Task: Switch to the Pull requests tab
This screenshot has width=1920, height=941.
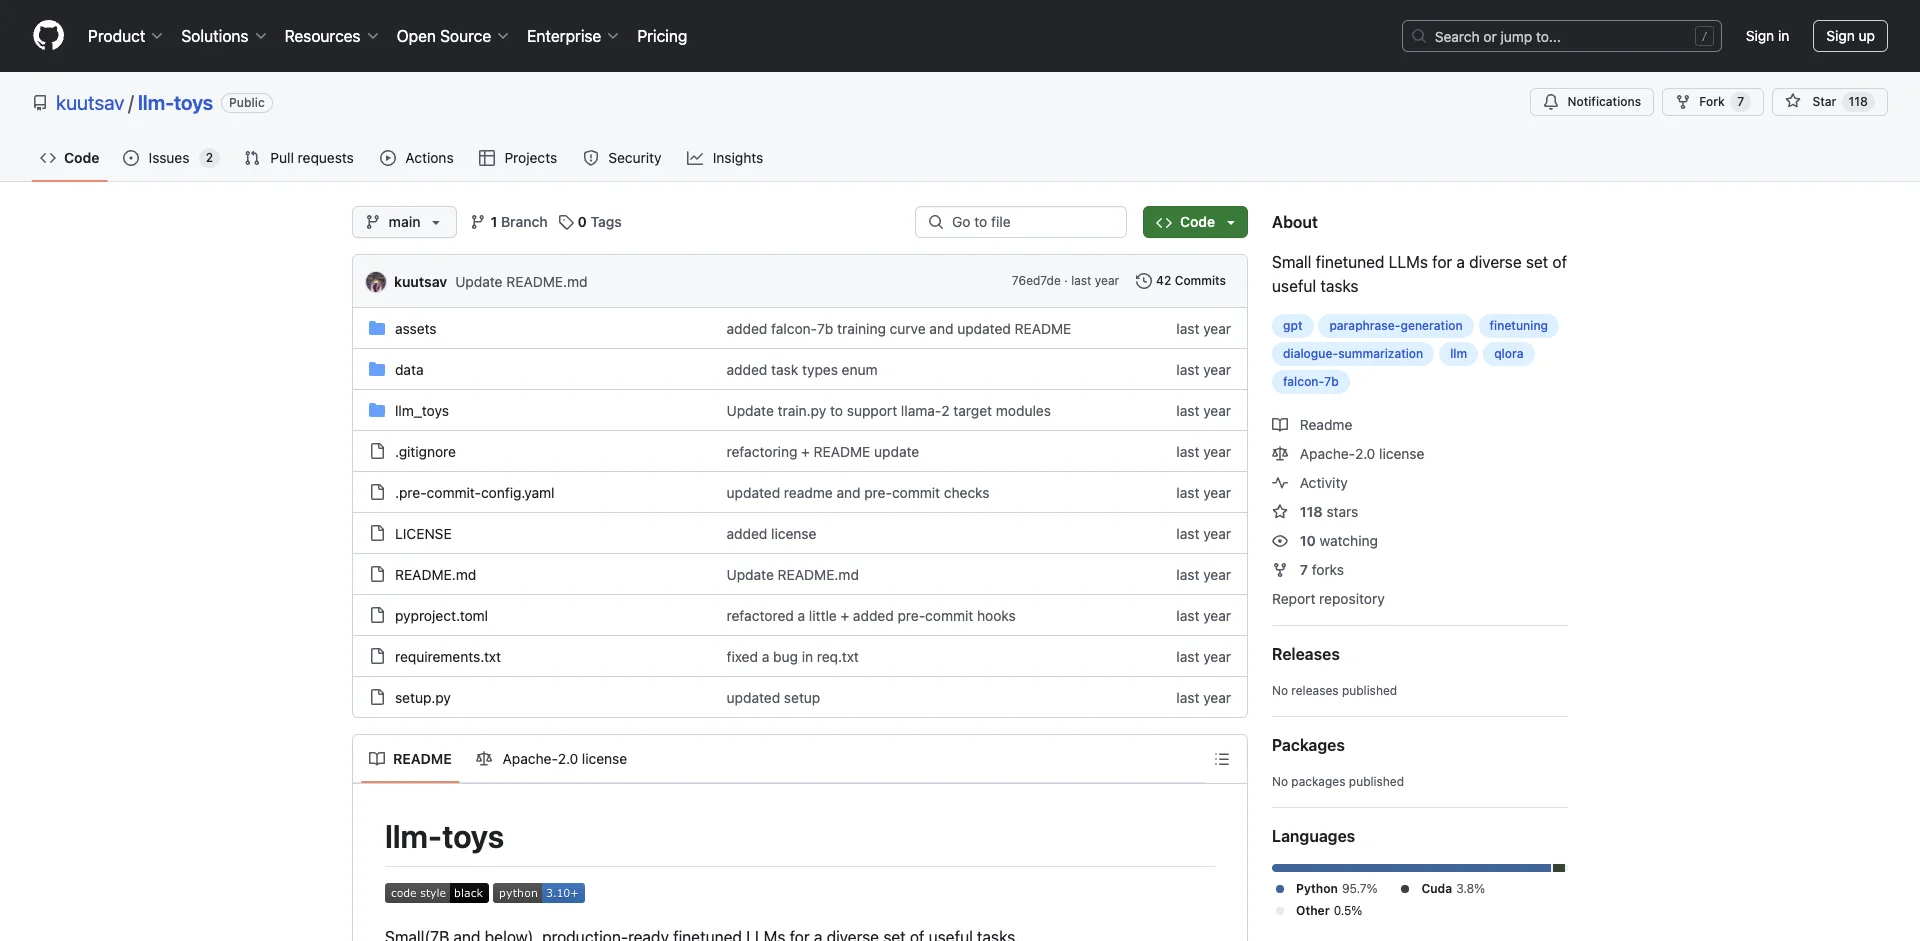Action: coord(299,158)
